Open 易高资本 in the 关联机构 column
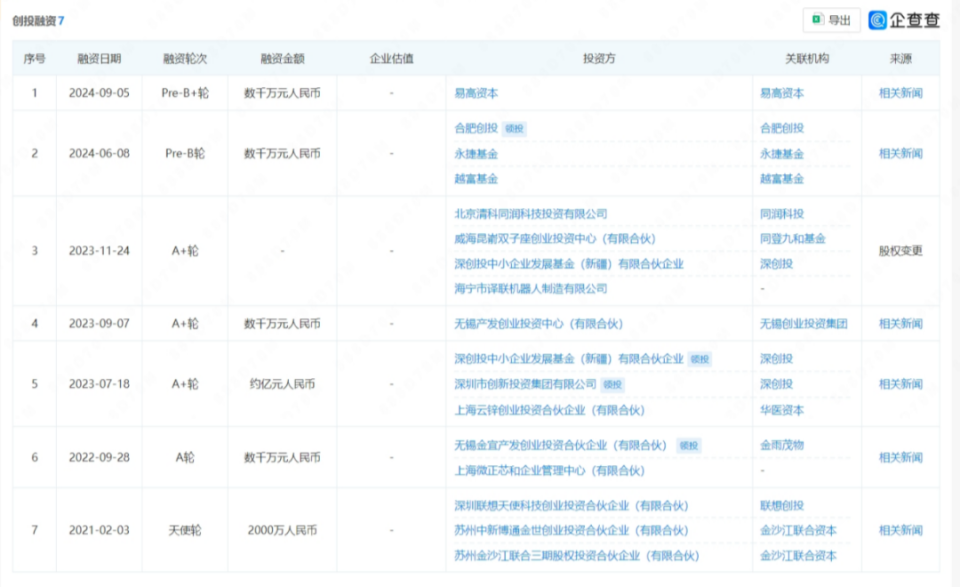The height and width of the screenshot is (587, 960). [x=782, y=93]
